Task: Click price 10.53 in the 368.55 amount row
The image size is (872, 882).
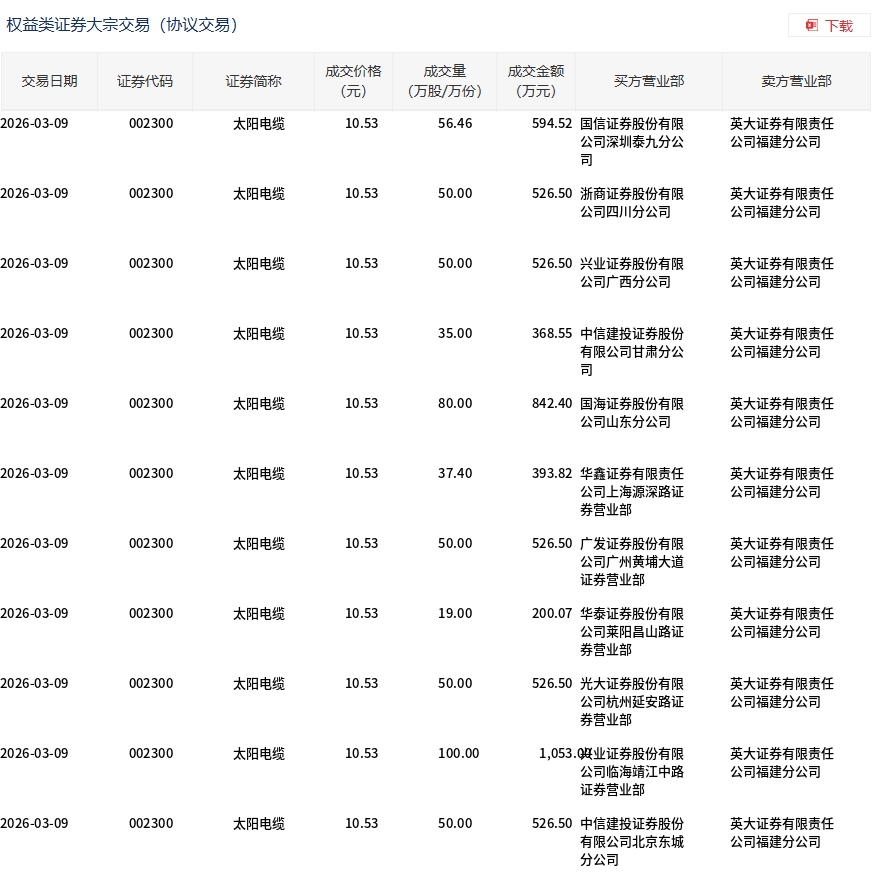Action: (361, 334)
